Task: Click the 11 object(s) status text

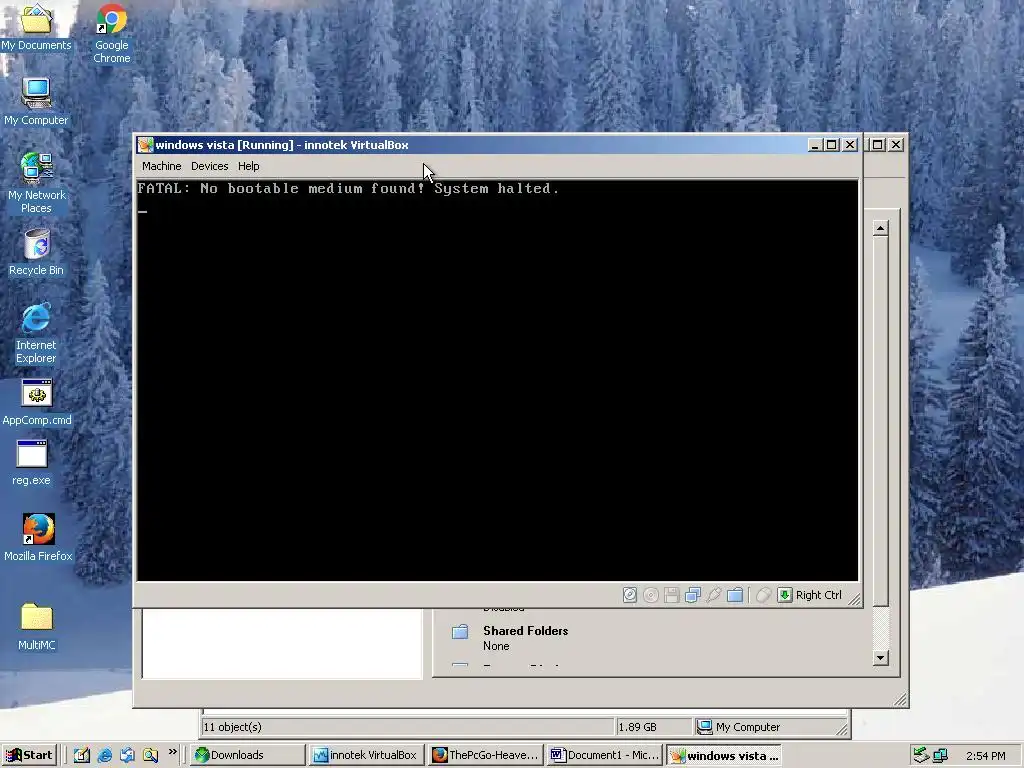Action: (x=232, y=727)
